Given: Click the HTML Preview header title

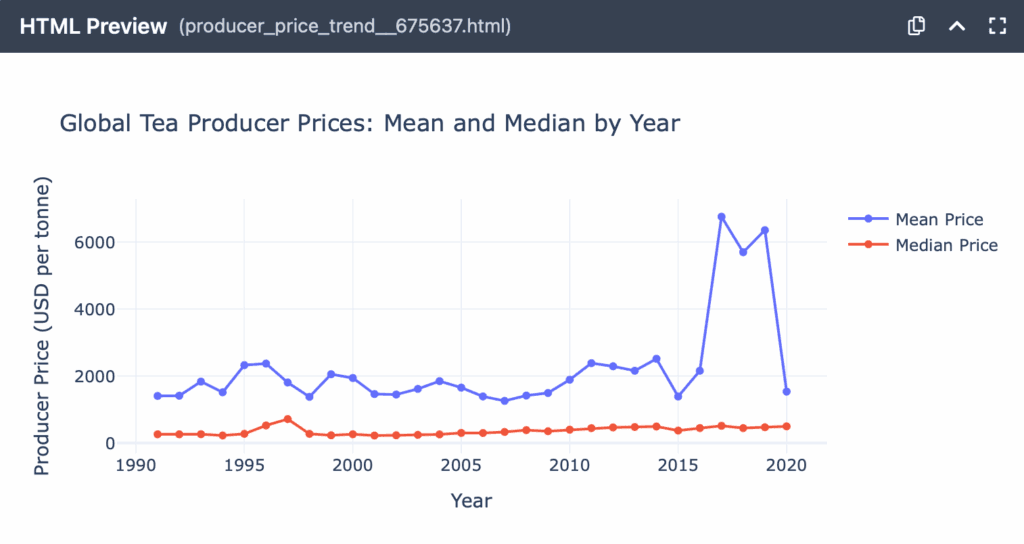Looking at the screenshot, I should (93, 27).
